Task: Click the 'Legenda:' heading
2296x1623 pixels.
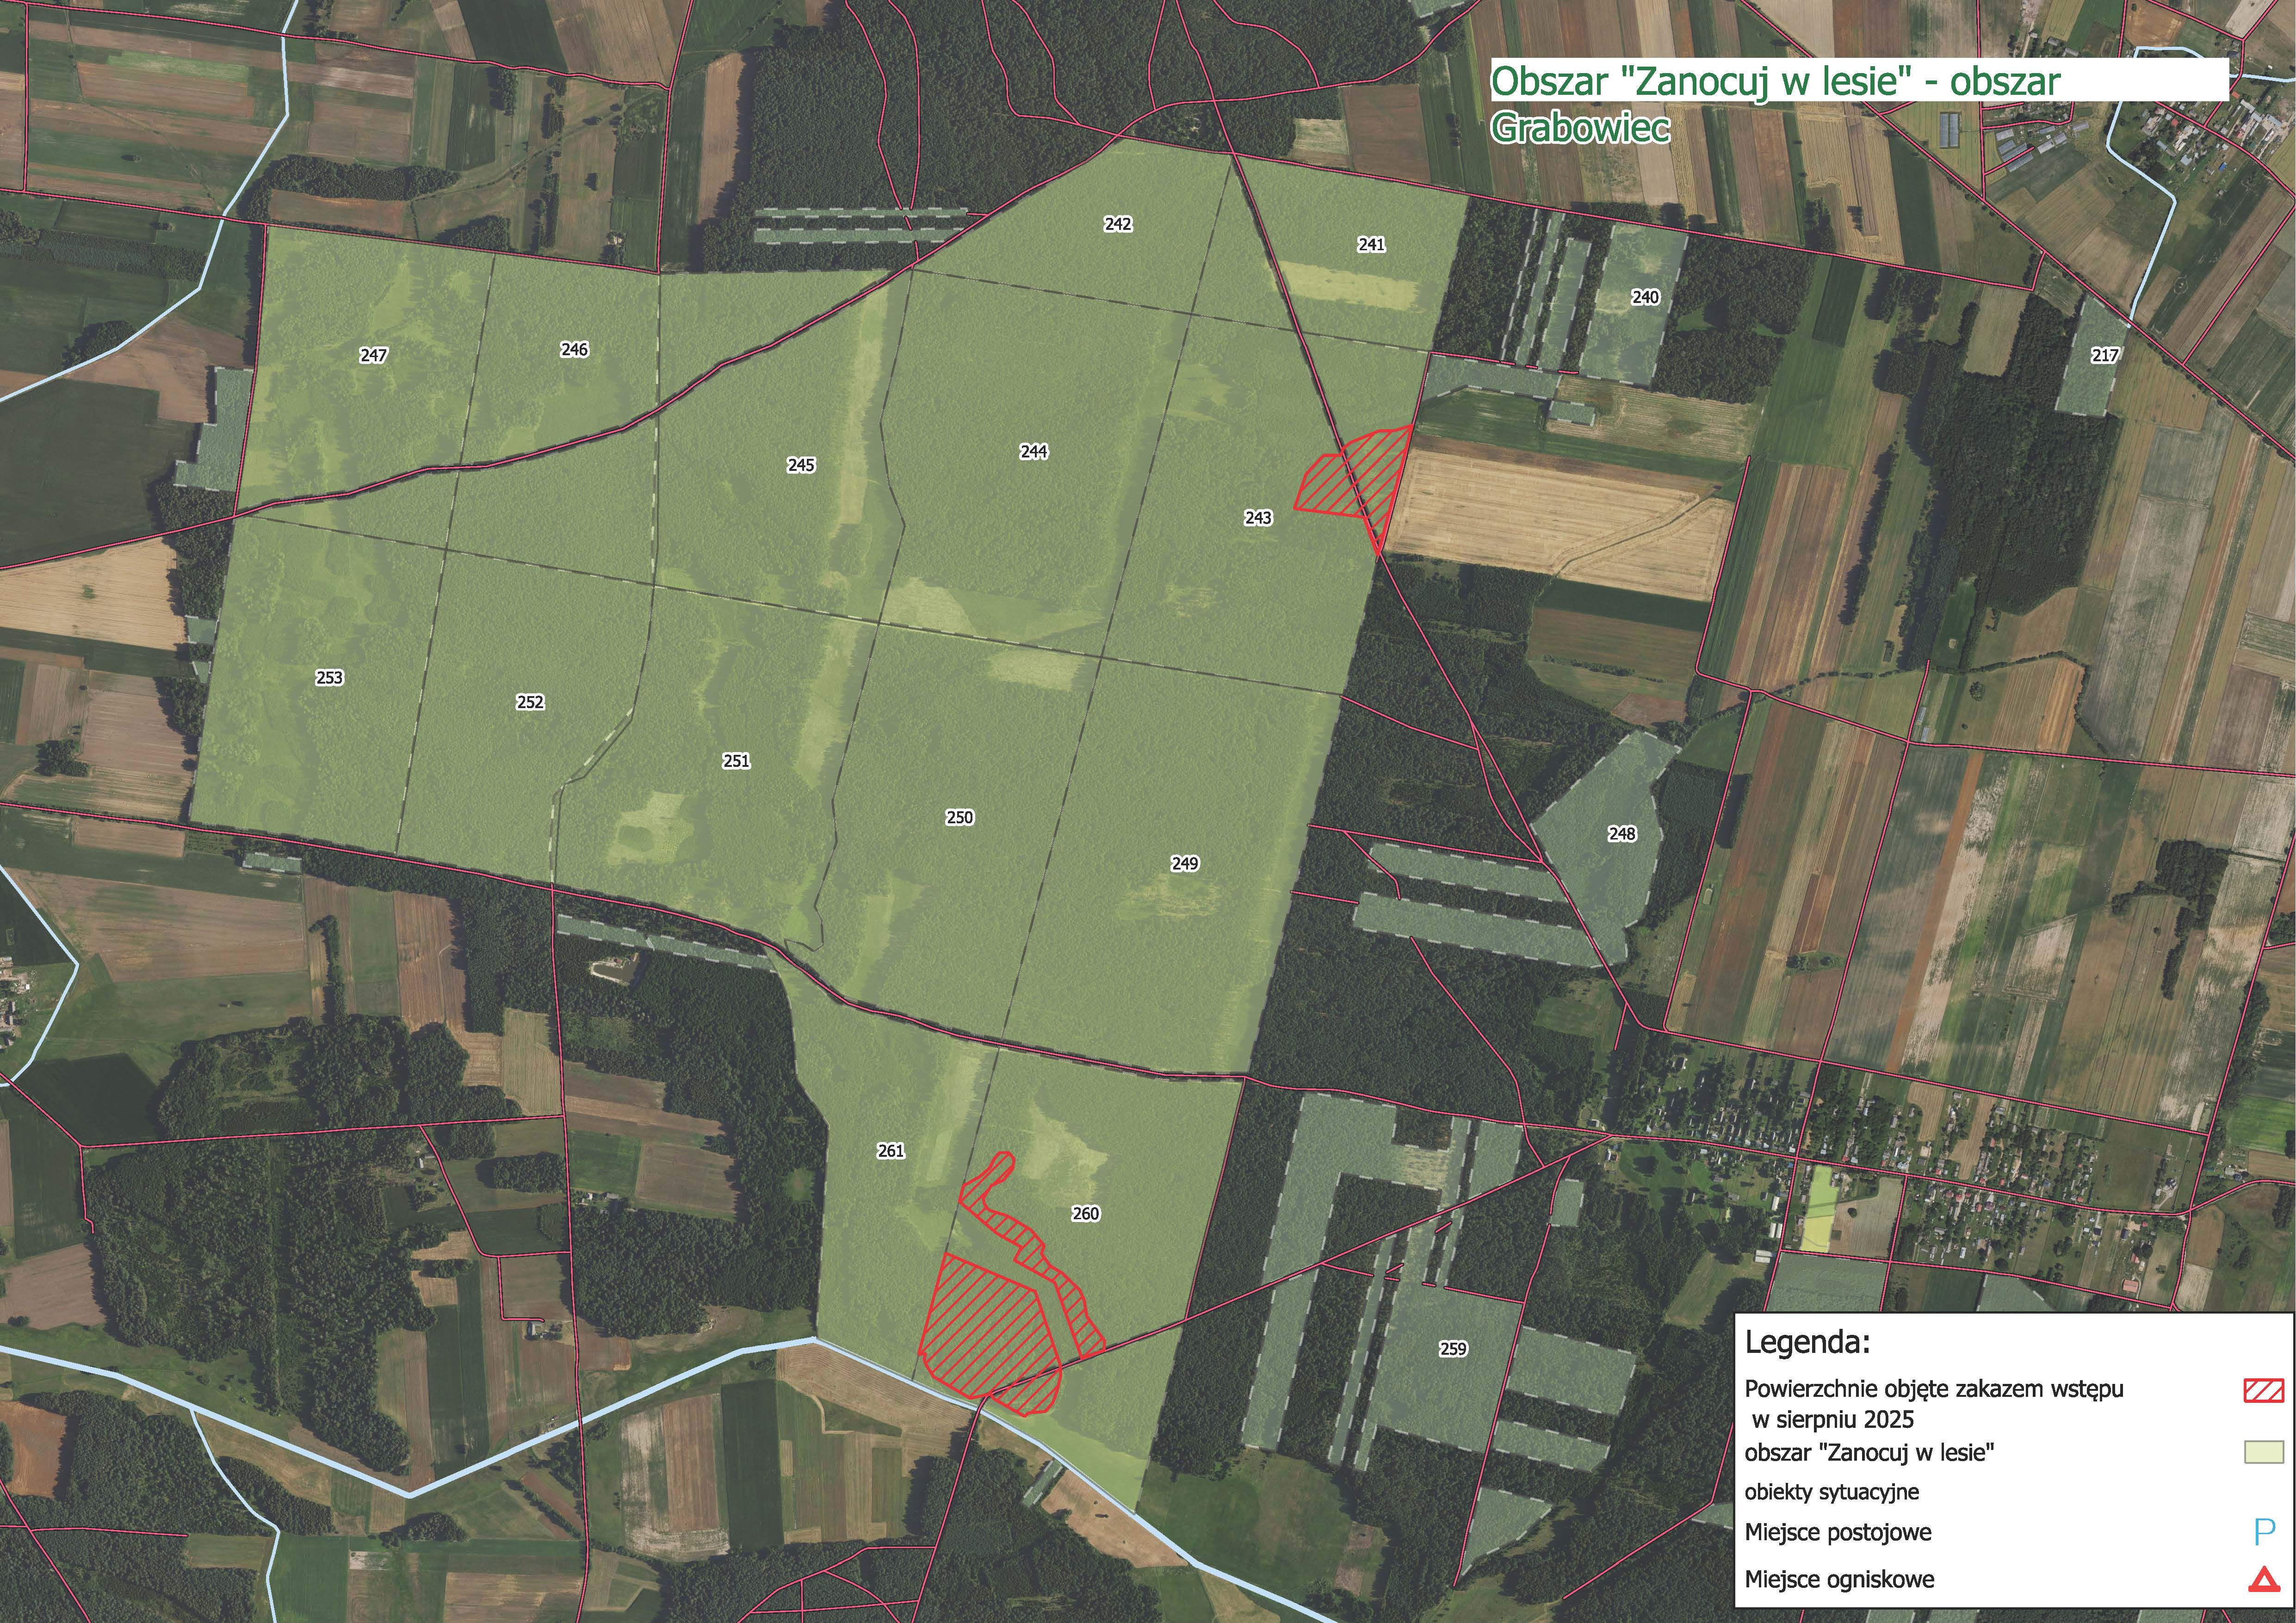Action: 1807,1342
